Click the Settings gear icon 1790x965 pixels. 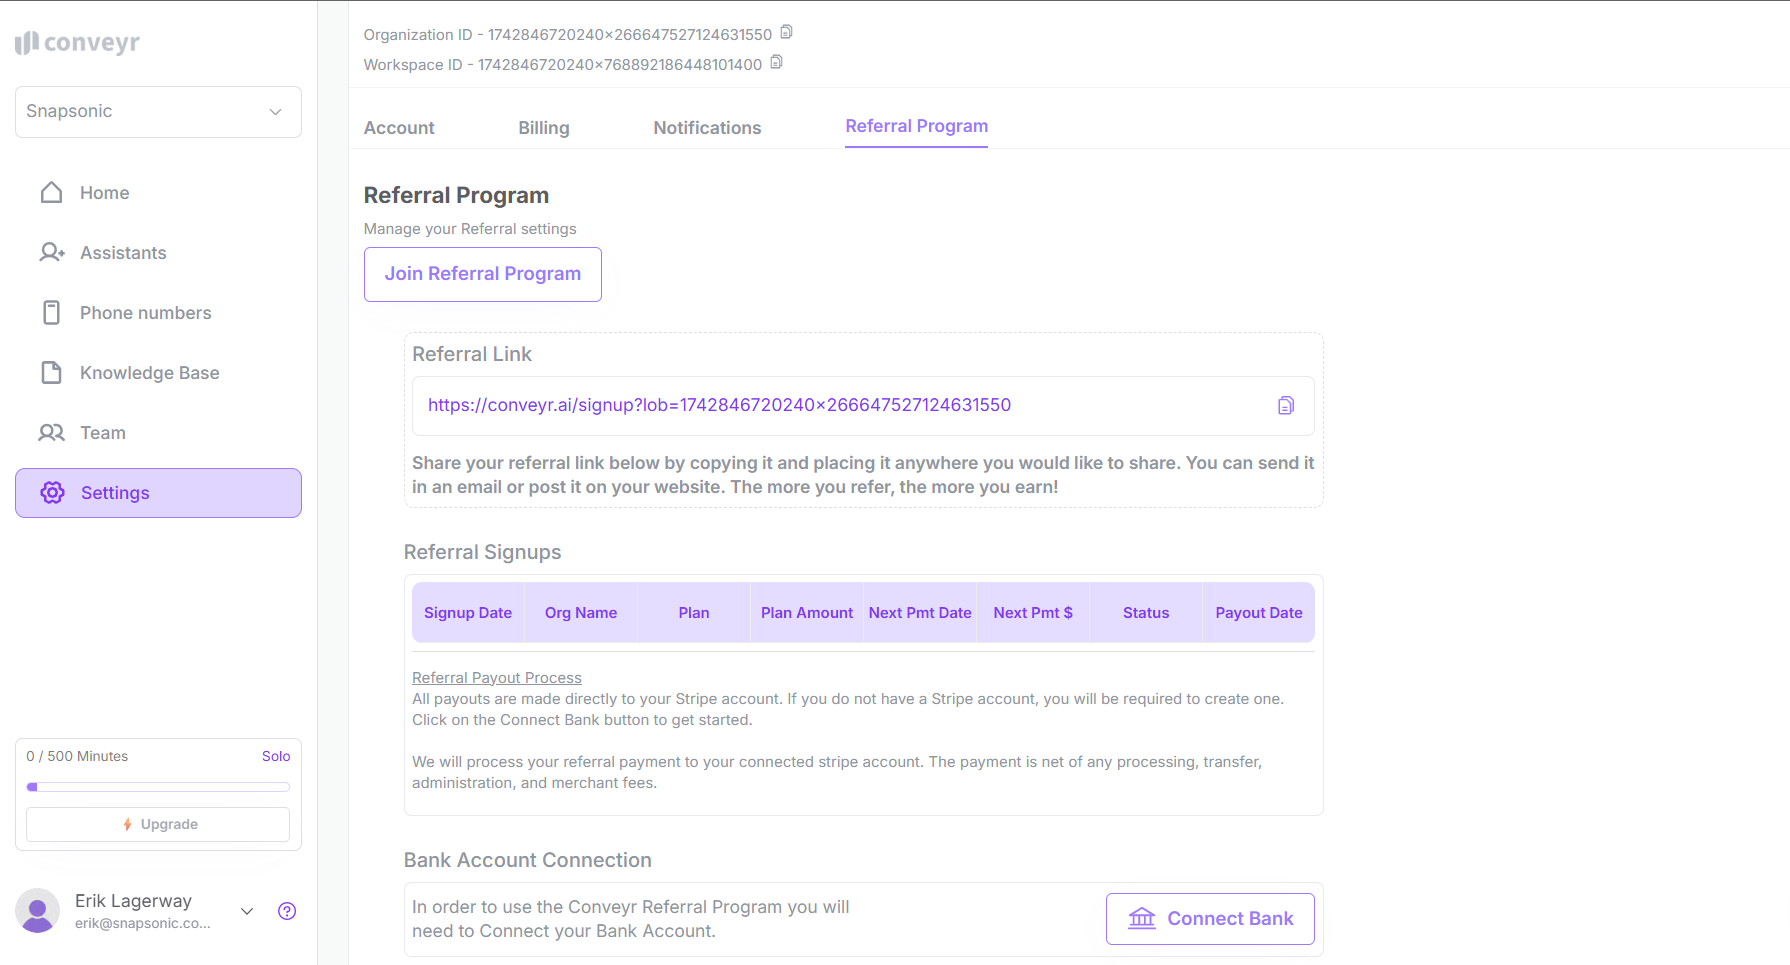tap(53, 492)
